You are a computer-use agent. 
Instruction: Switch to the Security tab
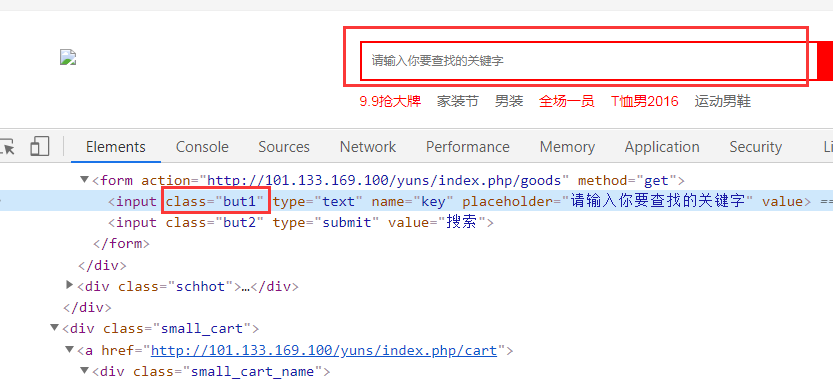[755, 147]
